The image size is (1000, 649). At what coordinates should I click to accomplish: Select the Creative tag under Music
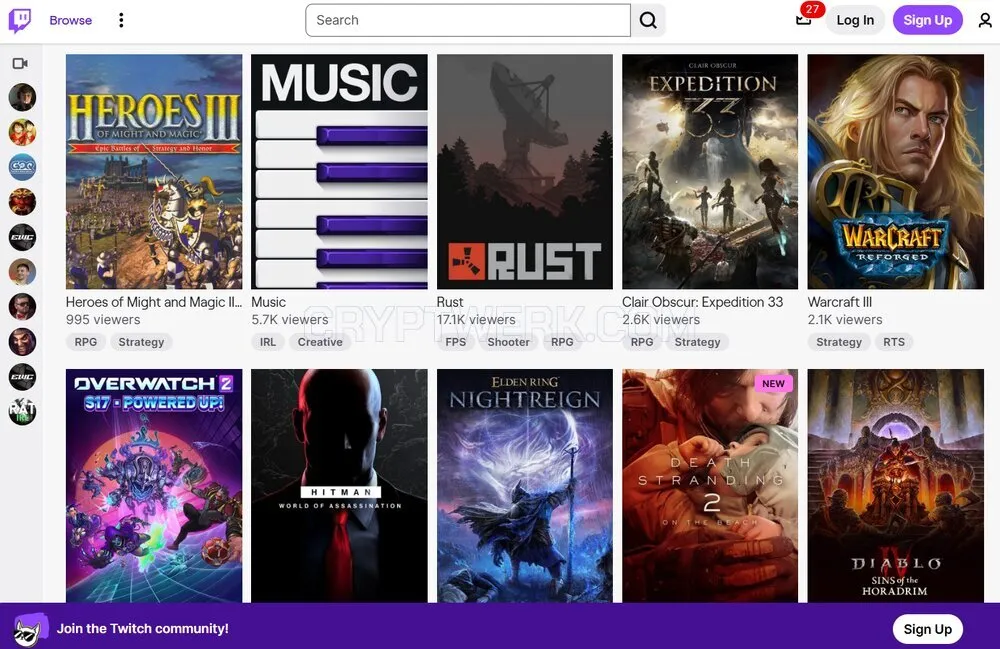tap(320, 342)
